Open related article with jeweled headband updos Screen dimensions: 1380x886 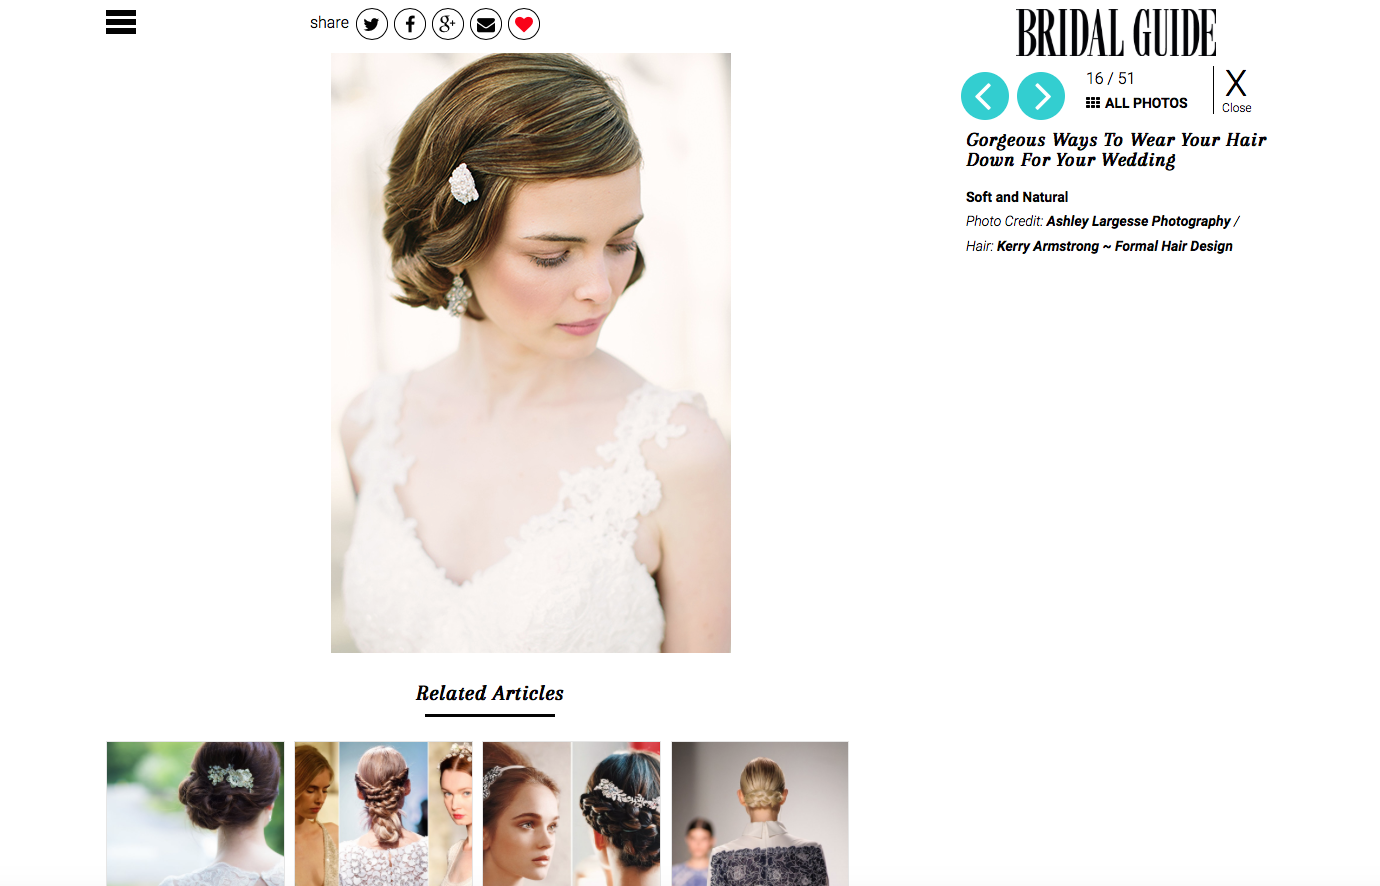(572, 813)
